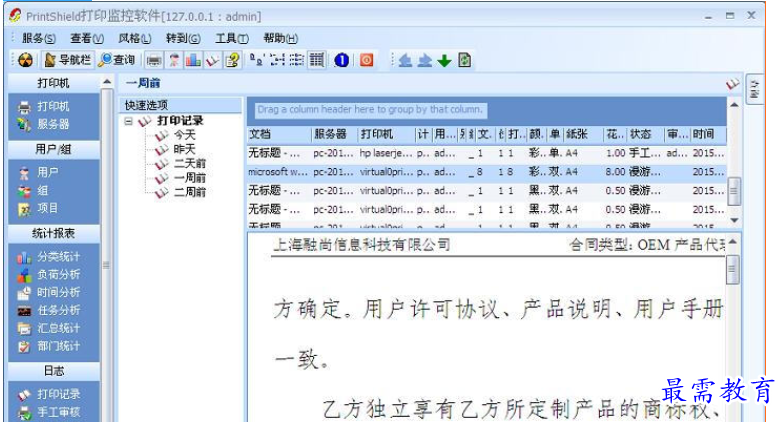Click the blue forward navigation arrow
Viewport: 783px width, 422px height.
pyautogui.click(x=425, y=61)
